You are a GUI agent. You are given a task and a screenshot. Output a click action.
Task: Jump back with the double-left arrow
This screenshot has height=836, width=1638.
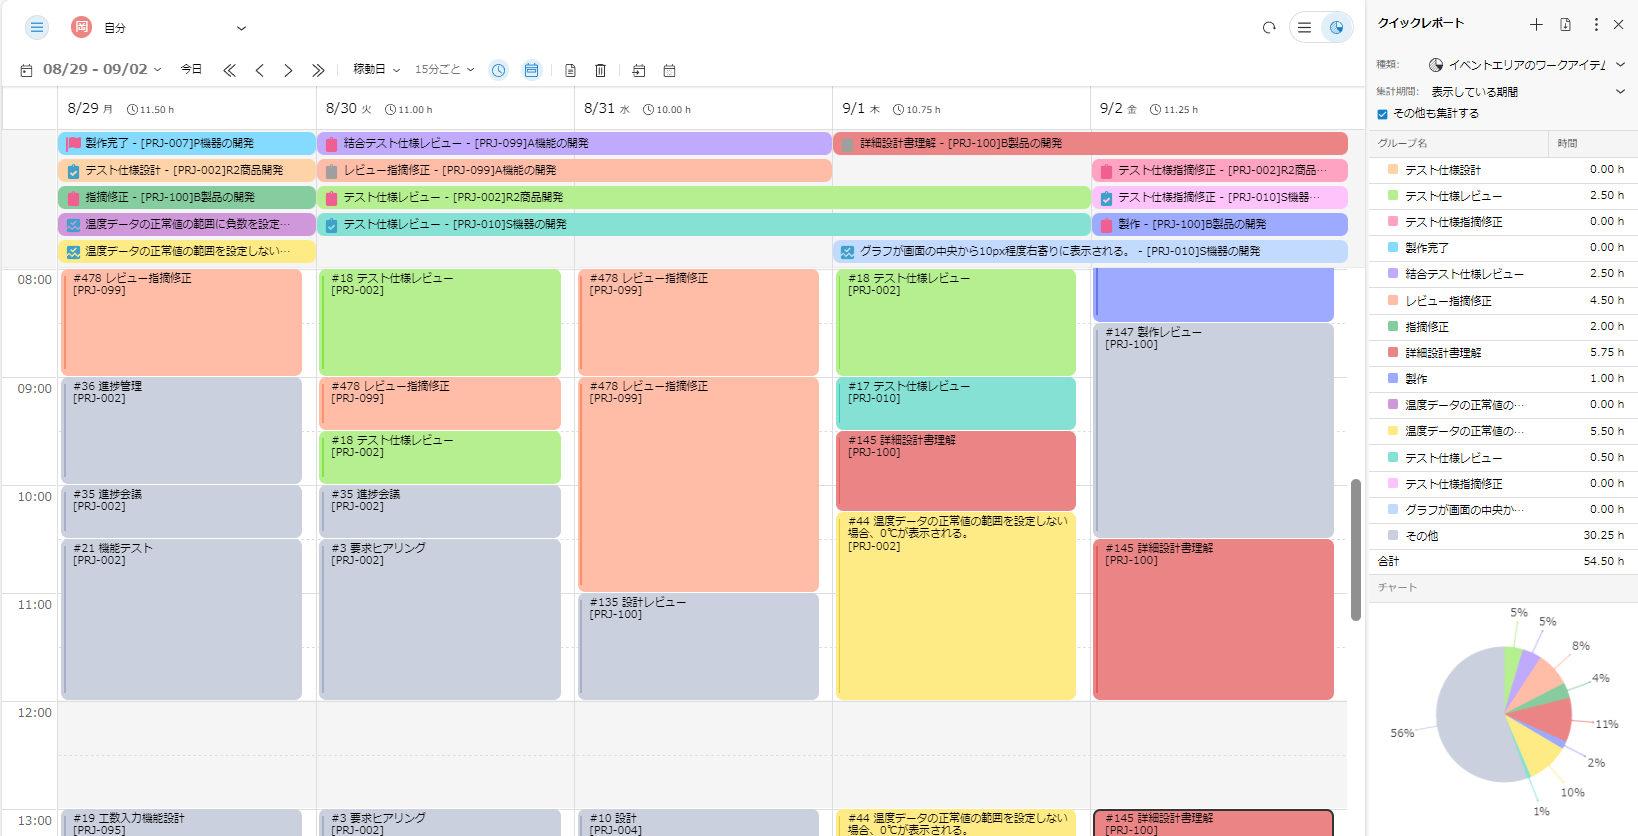(x=229, y=70)
